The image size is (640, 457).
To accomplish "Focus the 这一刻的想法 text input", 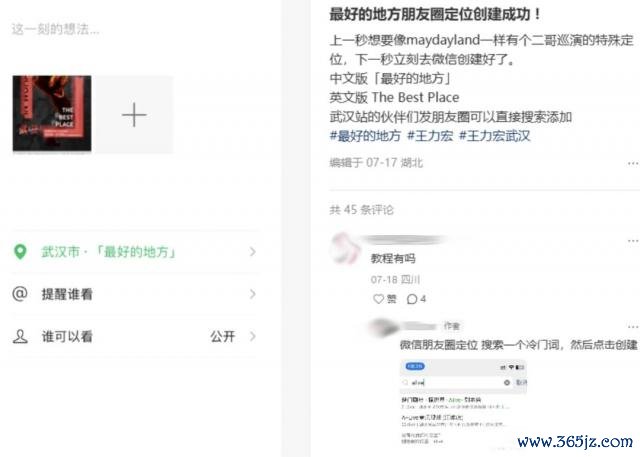I will [x=56, y=29].
